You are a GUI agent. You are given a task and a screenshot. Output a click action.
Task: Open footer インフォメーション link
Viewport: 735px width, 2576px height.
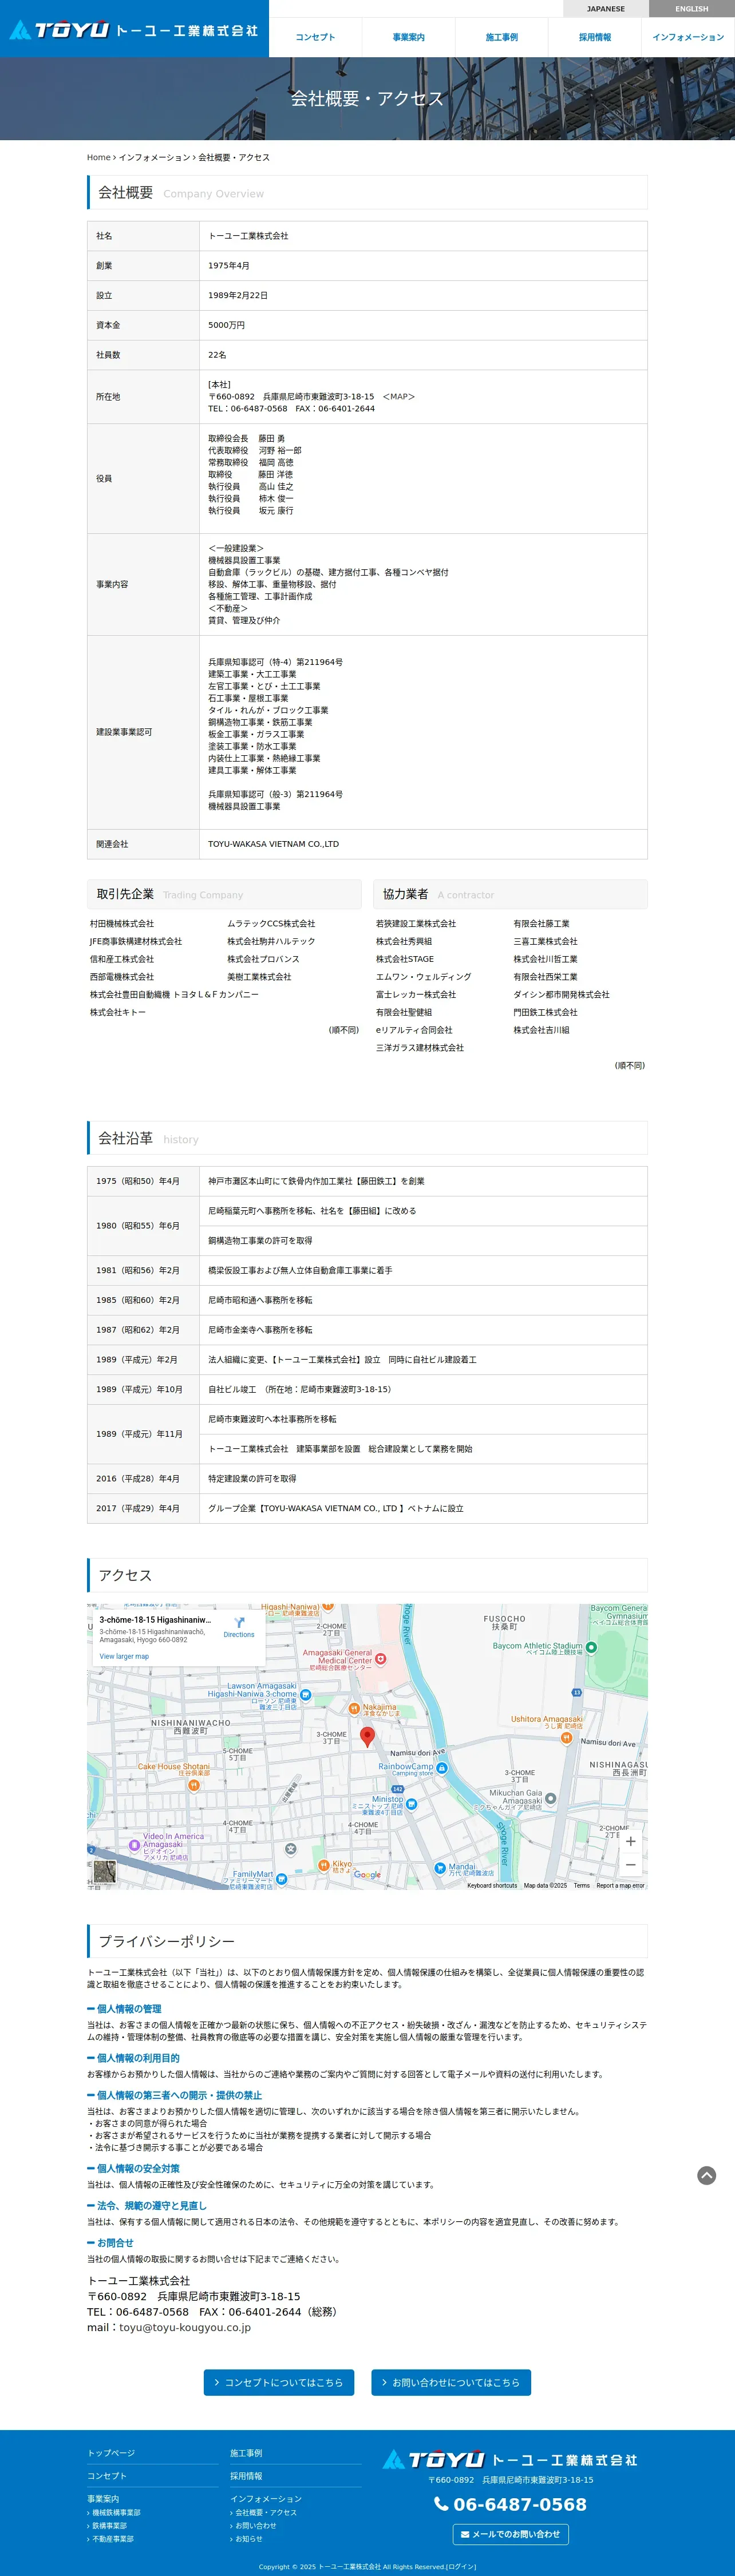click(x=266, y=2498)
